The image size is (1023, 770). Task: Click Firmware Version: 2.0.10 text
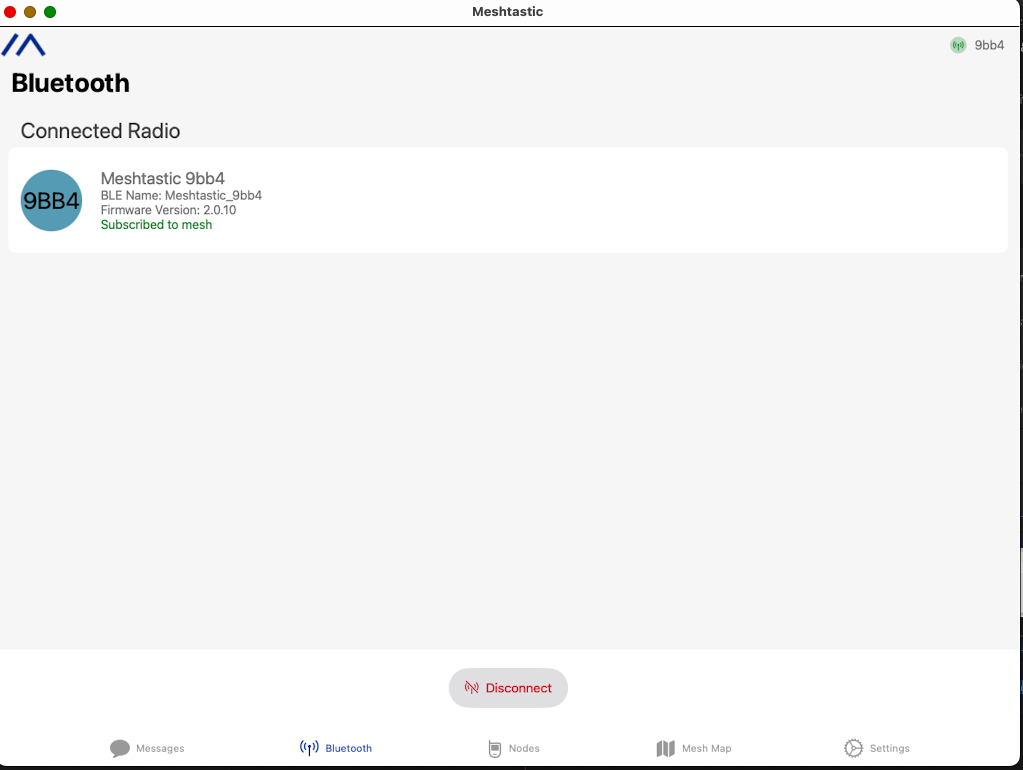pos(168,210)
